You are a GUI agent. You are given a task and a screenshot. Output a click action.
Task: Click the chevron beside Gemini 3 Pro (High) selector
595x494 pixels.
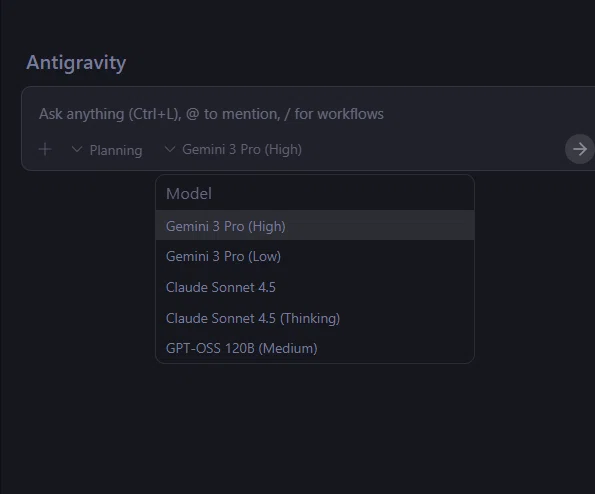coord(170,149)
